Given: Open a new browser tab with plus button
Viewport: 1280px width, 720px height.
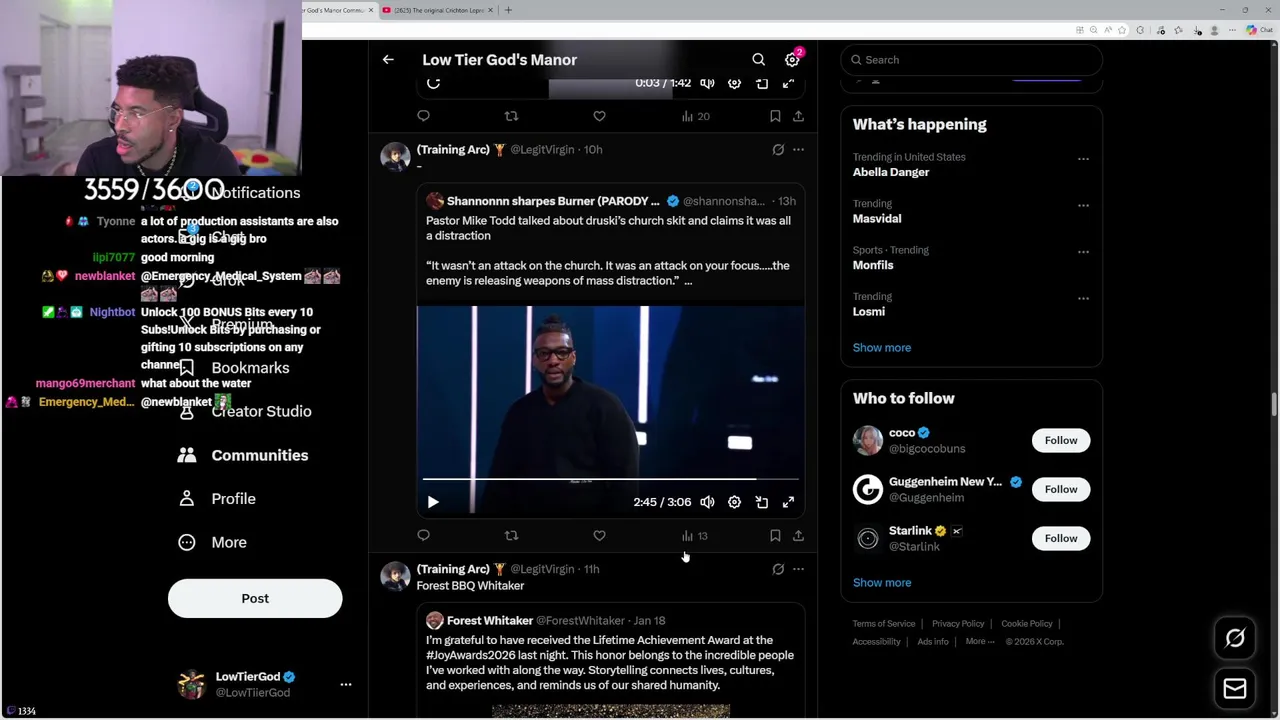Looking at the screenshot, I should (x=508, y=10).
